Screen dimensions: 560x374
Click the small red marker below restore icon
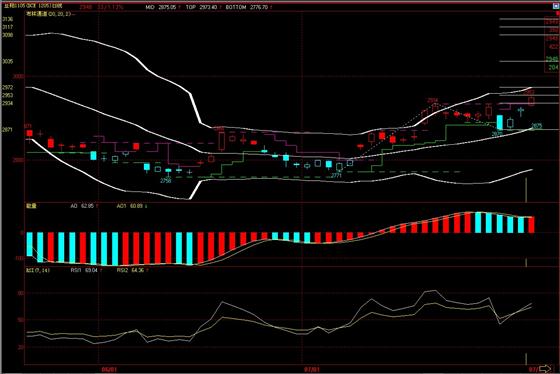[558, 13]
